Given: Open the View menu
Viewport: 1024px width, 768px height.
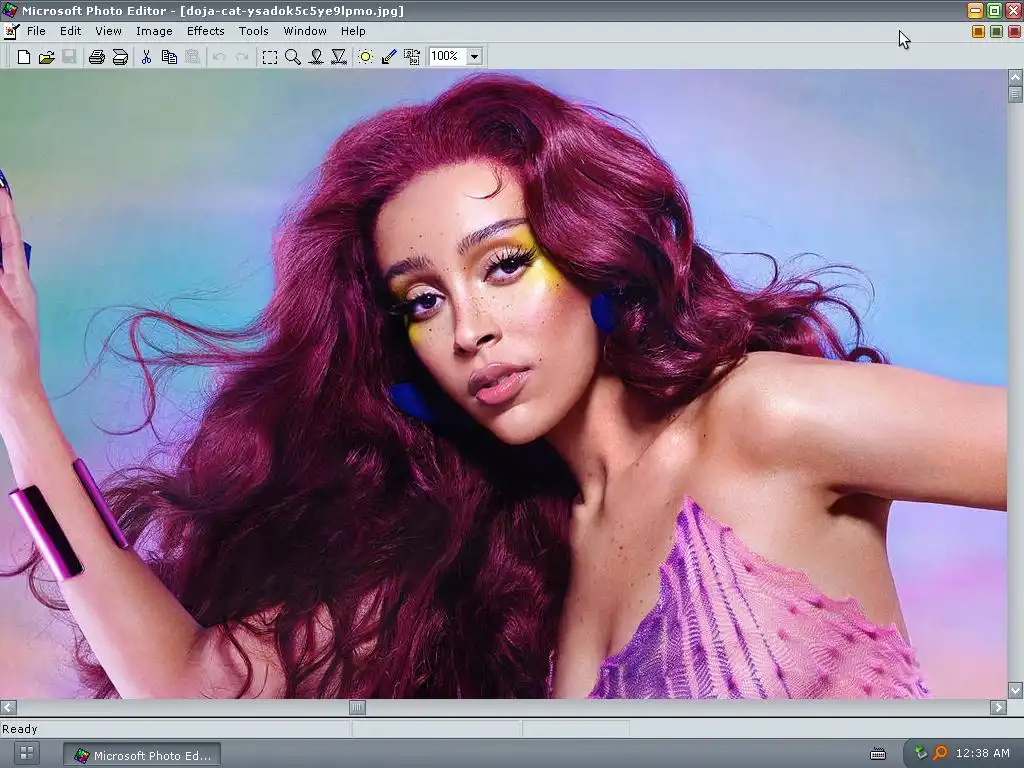Looking at the screenshot, I should click(108, 31).
